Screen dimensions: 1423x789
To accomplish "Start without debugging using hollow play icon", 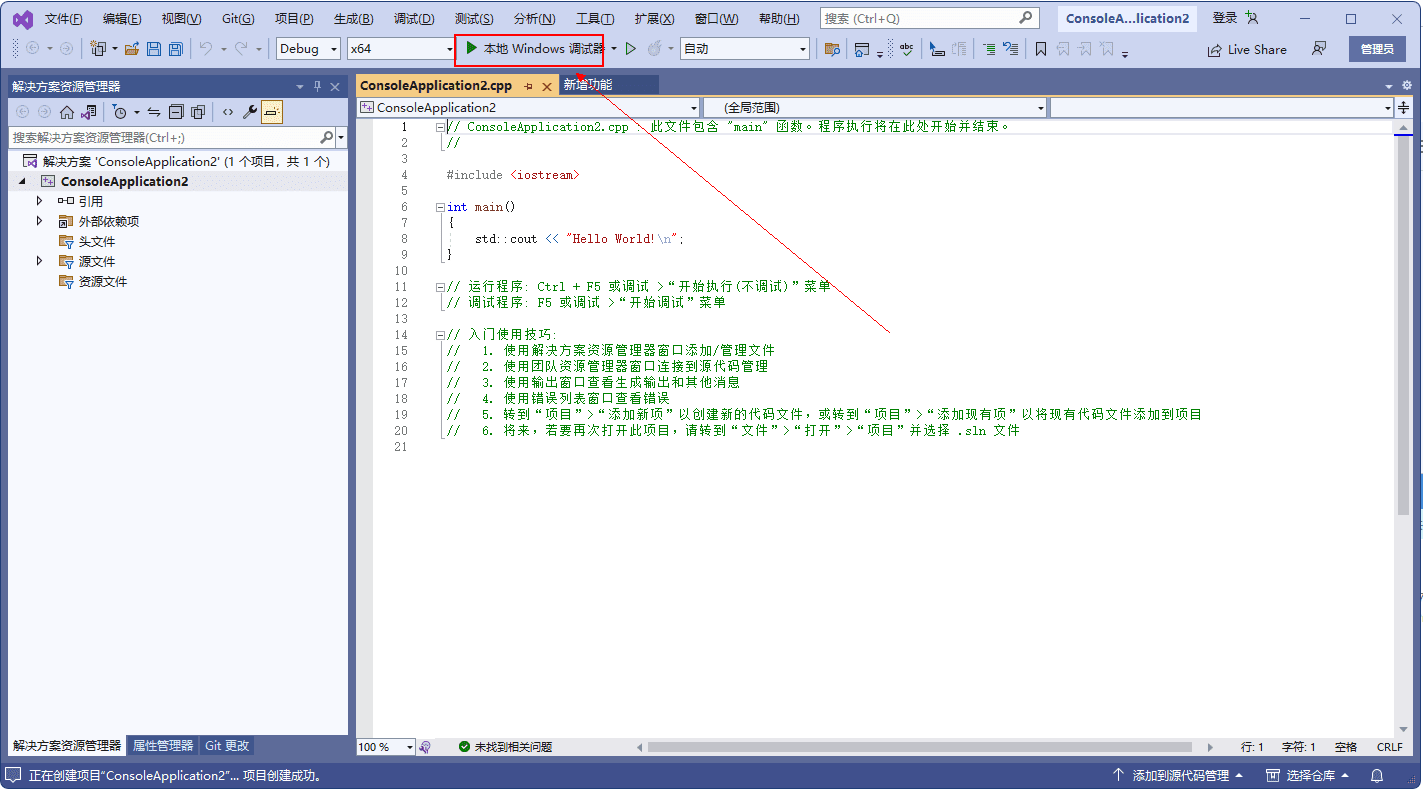I will (x=630, y=49).
